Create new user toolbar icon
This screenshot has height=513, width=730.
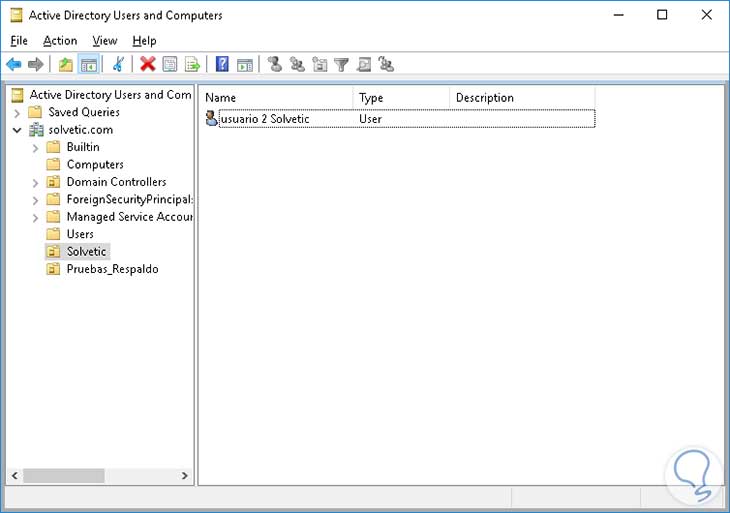point(275,64)
